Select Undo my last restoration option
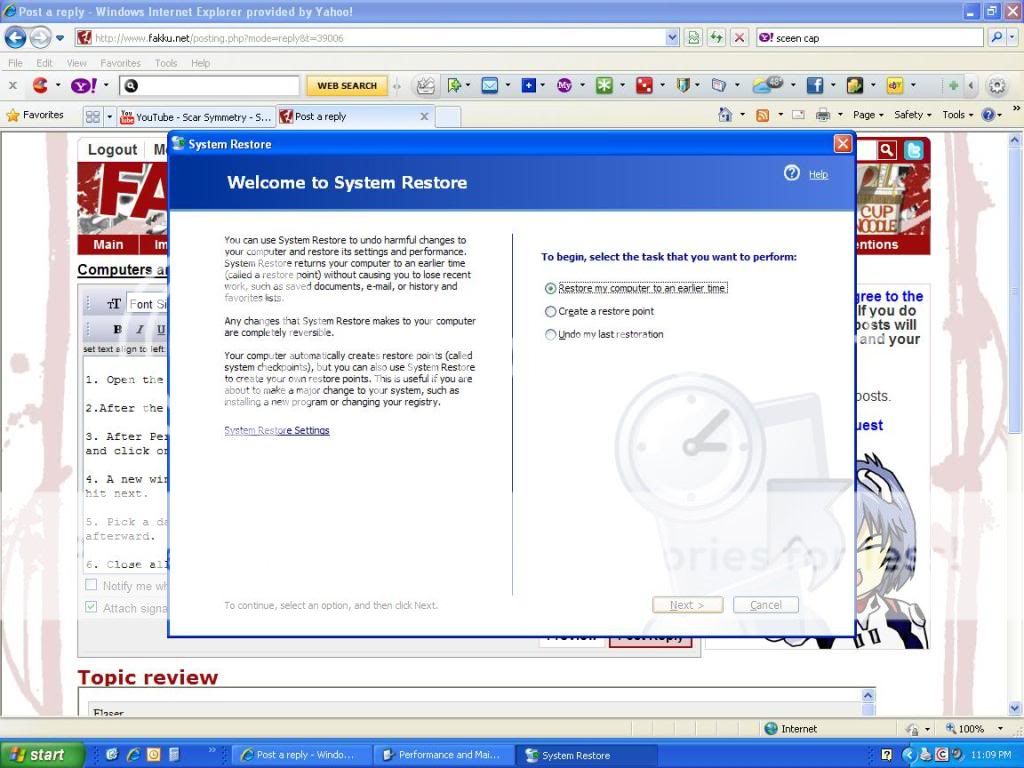This screenshot has height=768, width=1024. tap(551, 335)
